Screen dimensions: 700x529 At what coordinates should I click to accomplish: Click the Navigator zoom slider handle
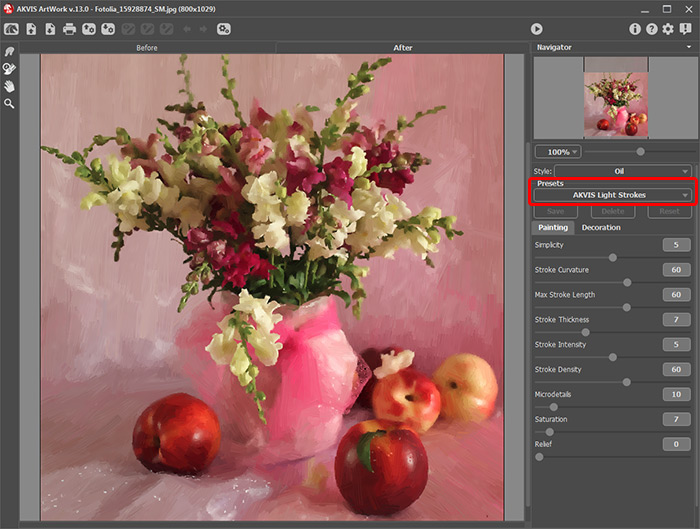click(x=641, y=152)
